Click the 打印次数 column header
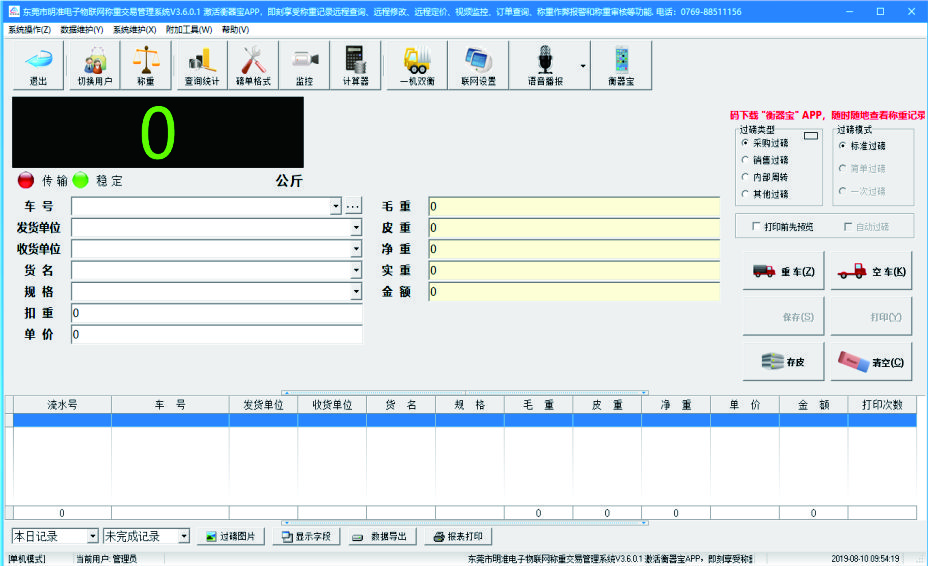The height and width of the screenshot is (566, 928). click(x=882, y=405)
